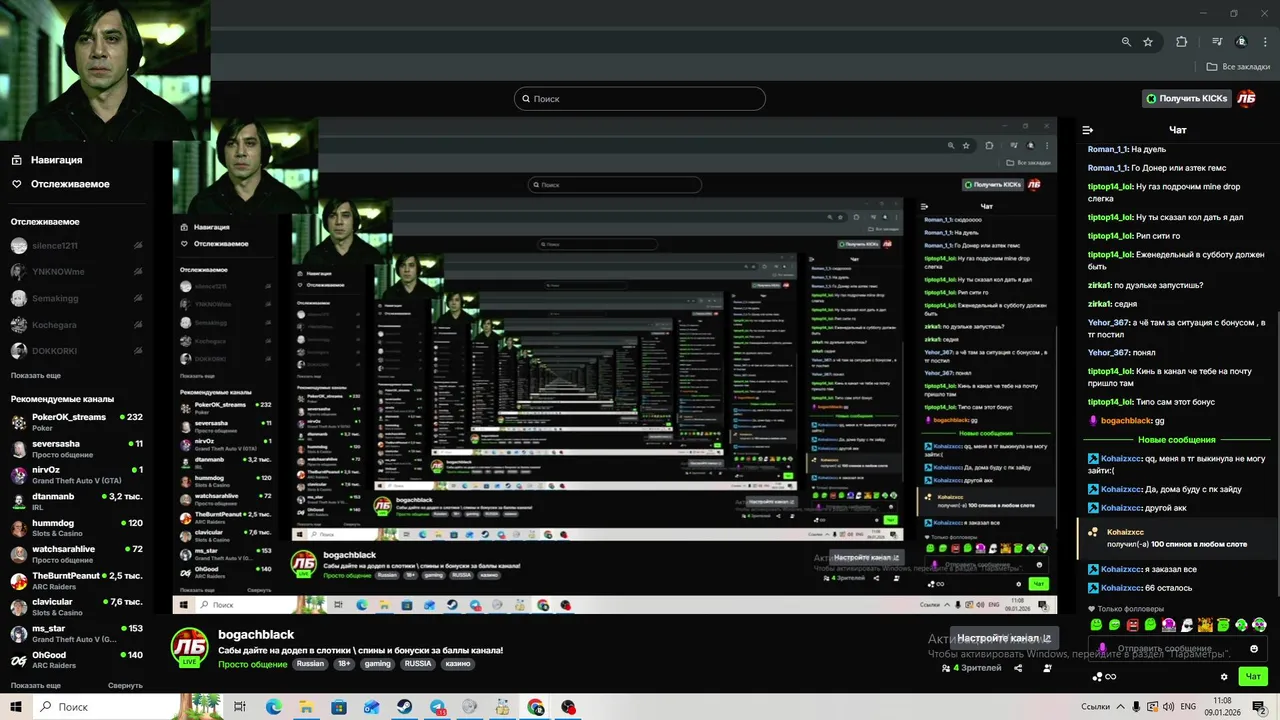Image resolution: width=1280 pixels, height=720 pixels.
Task: Open Microsoft Edge from the taskbar
Action: point(273,707)
